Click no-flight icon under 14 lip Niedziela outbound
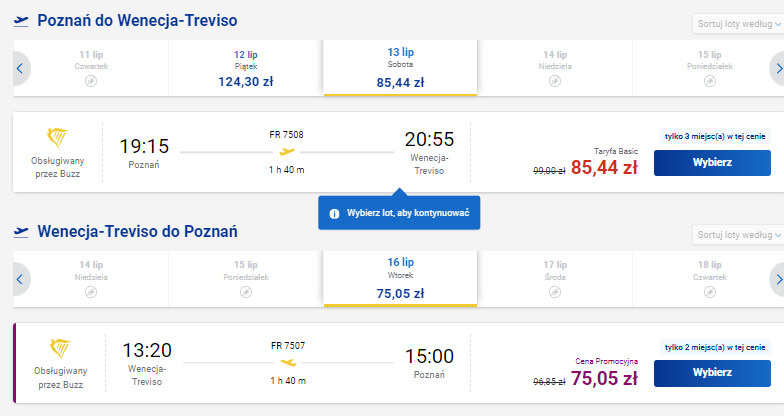The image size is (784, 416). pos(555,81)
